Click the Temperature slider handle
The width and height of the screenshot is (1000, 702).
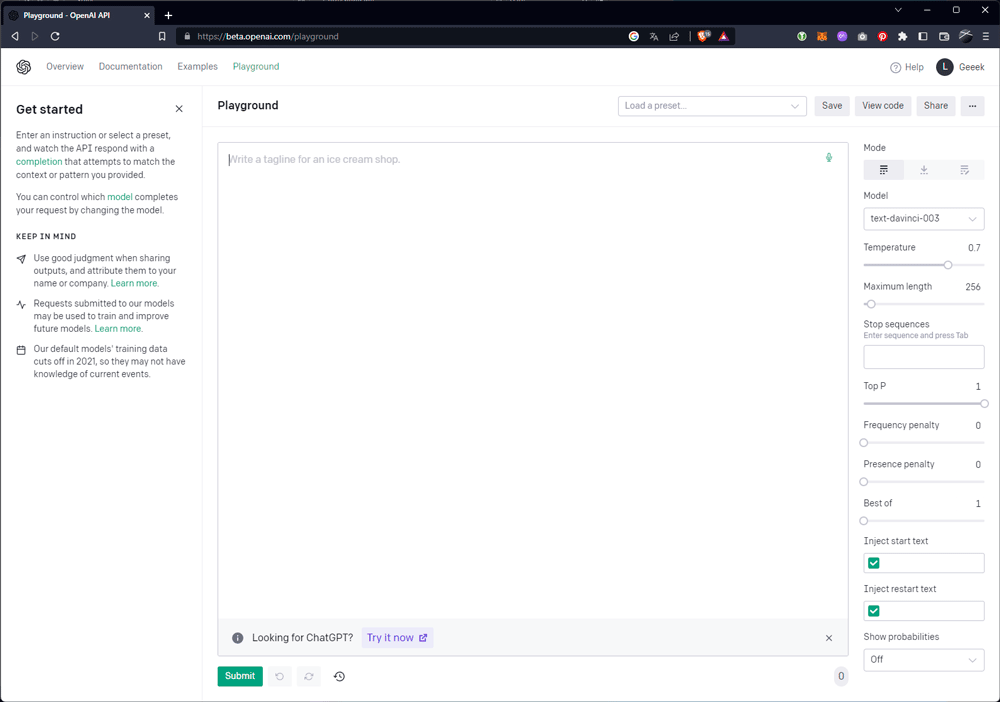(x=948, y=265)
